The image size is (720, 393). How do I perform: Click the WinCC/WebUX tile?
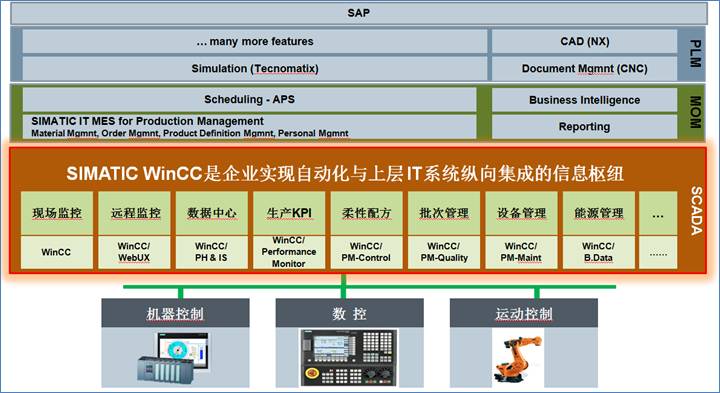tap(134, 252)
